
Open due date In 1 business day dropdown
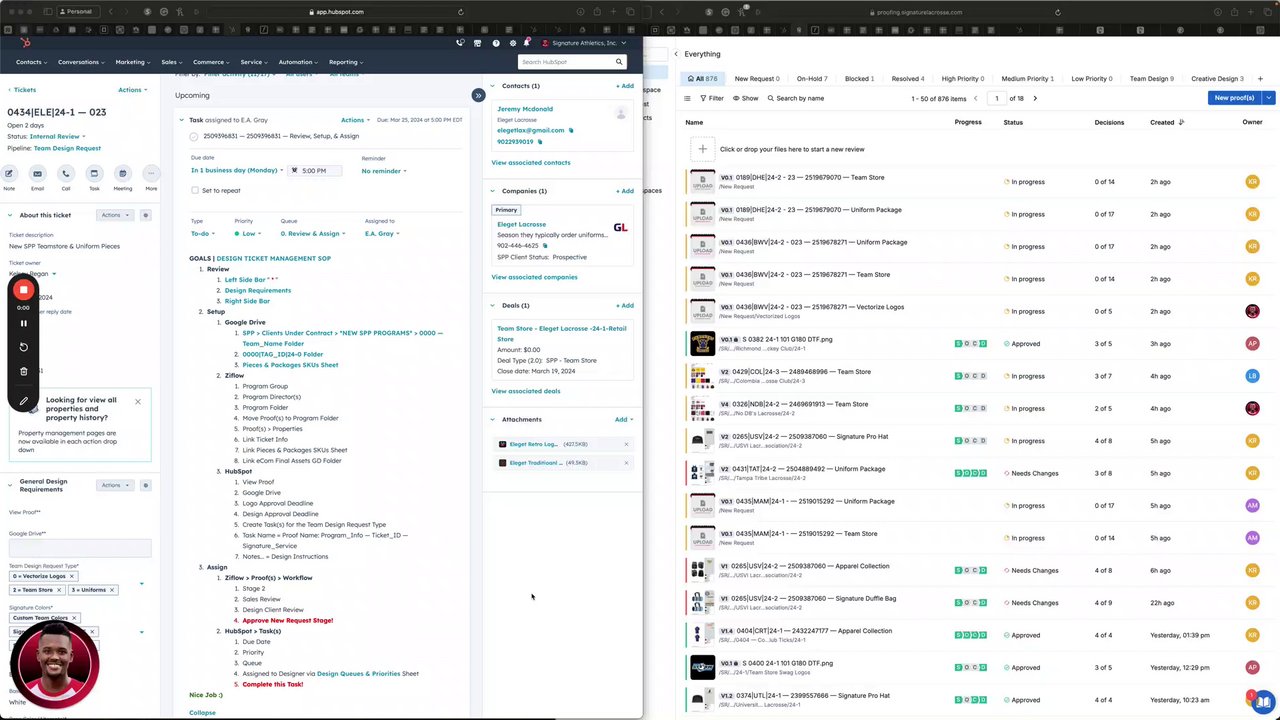click(237, 170)
